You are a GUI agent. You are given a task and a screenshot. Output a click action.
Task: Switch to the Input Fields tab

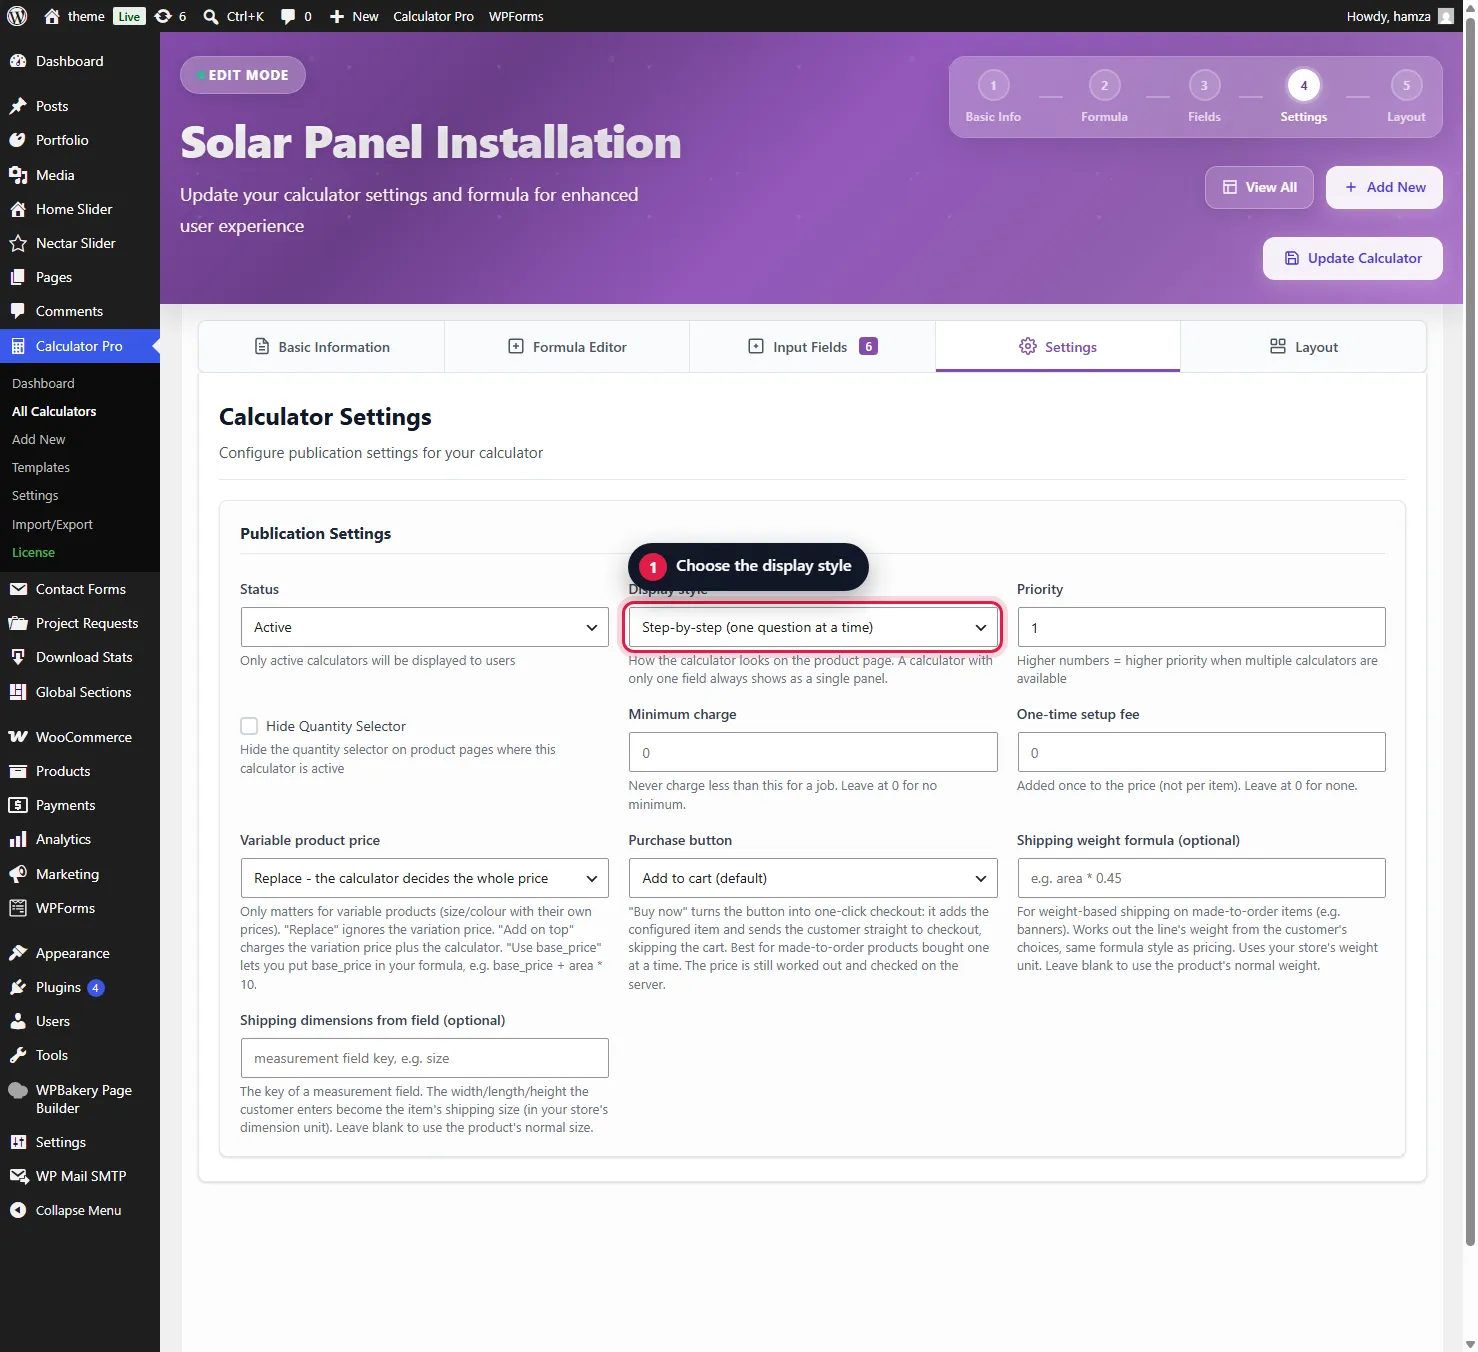click(812, 347)
